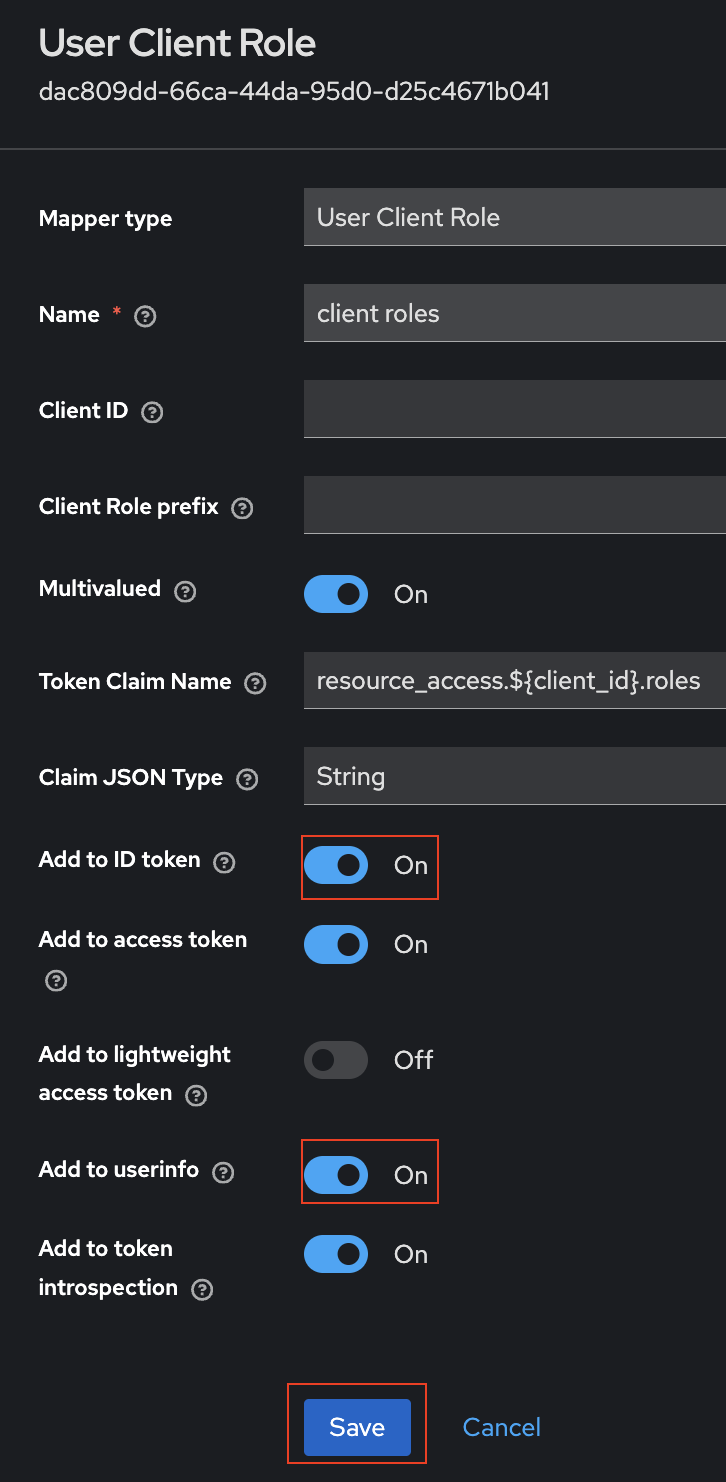Image resolution: width=726 pixels, height=1482 pixels.
Task: Open the Client ID help tooltip icon
Action: 152,412
